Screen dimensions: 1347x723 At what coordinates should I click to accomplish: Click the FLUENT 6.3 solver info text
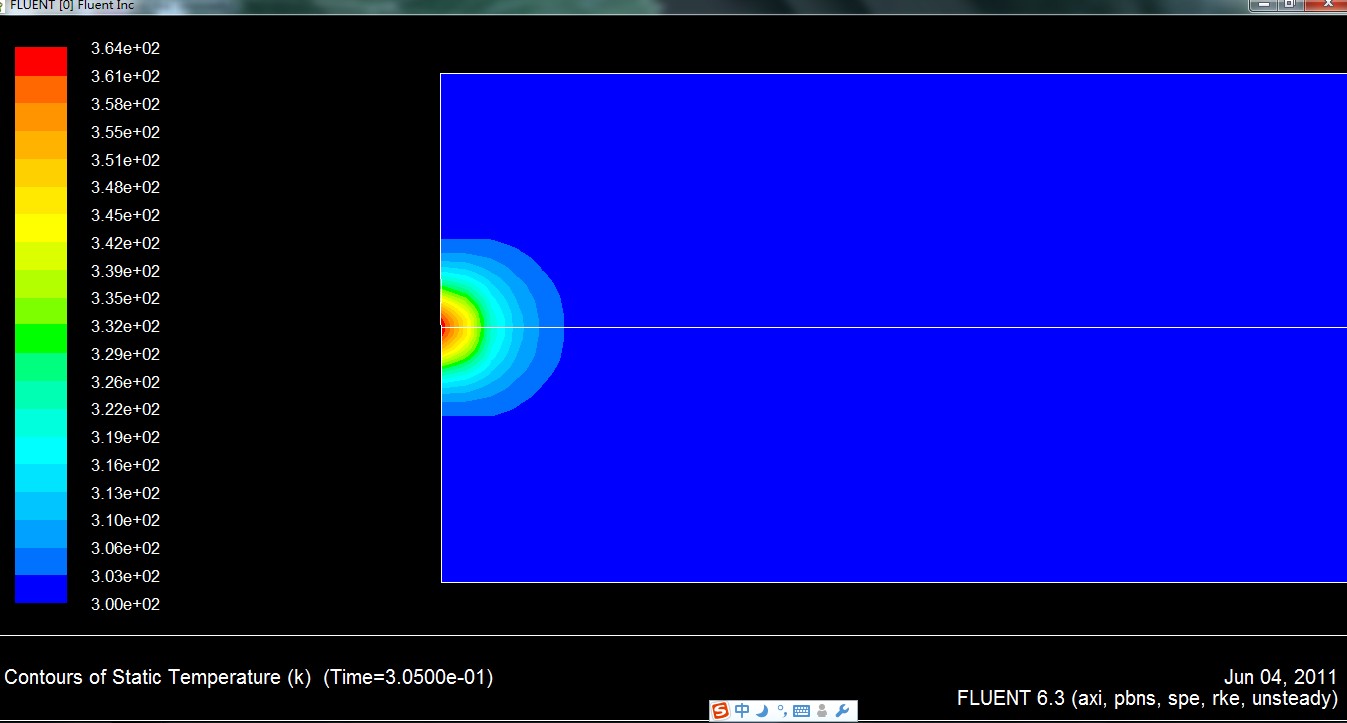(1147, 698)
